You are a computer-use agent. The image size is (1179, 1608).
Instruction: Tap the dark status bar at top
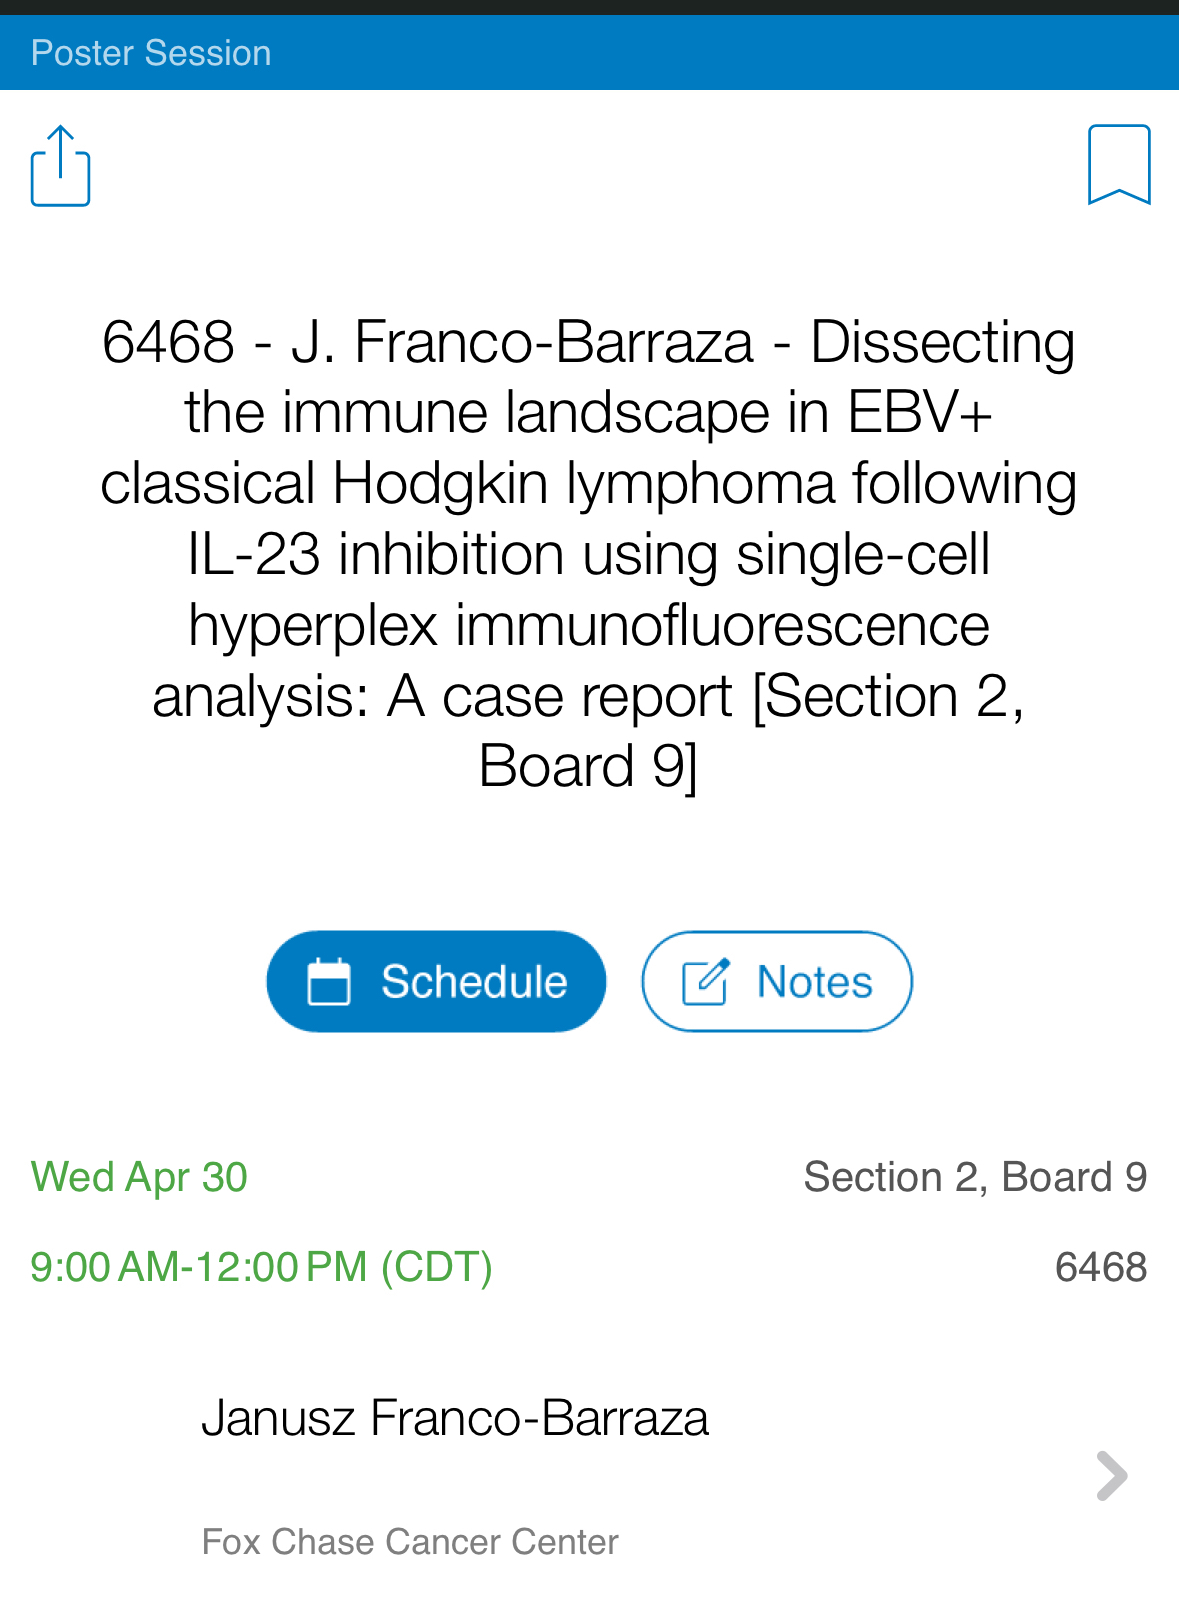[589, 7]
